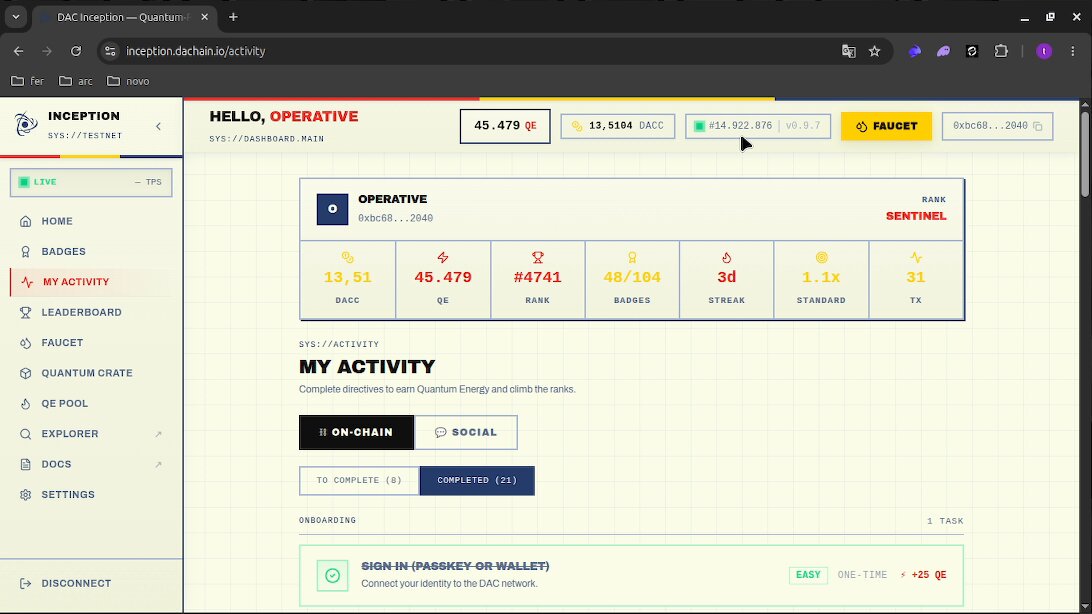Click the #4741 rank value

tap(538, 277)
